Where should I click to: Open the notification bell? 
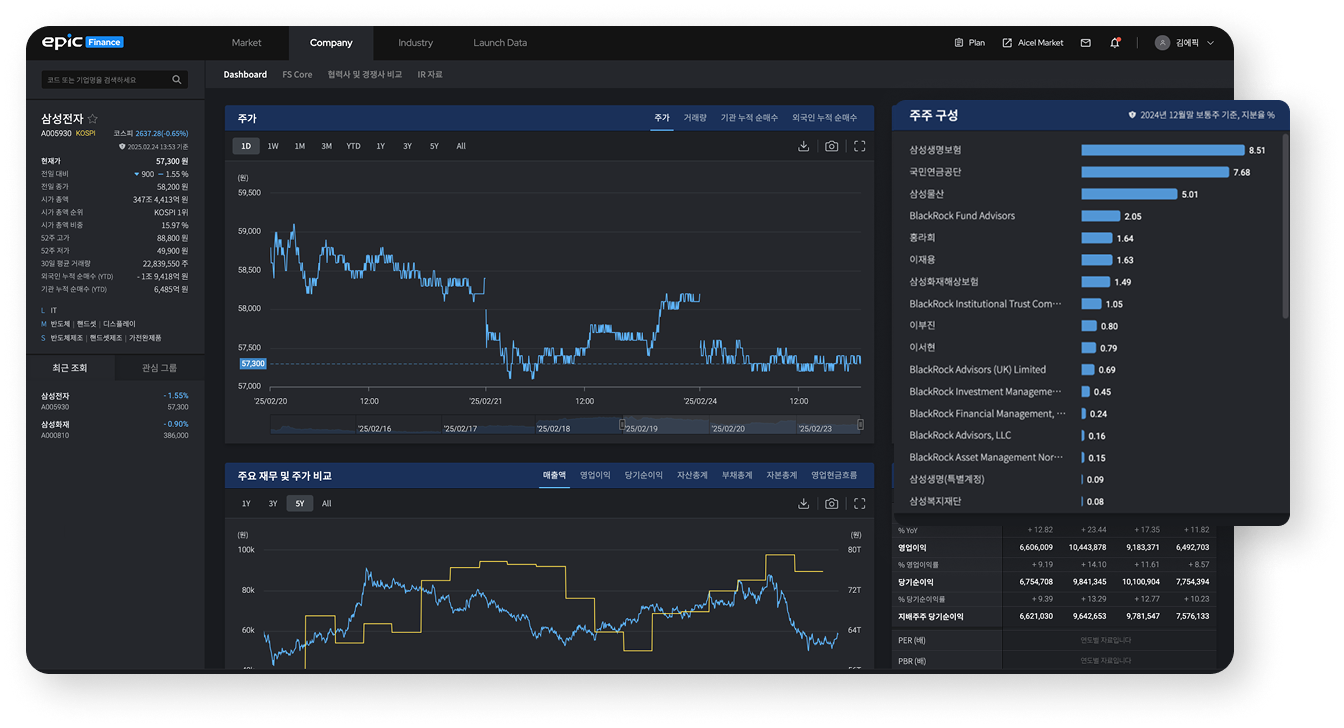click(1115, 43)
